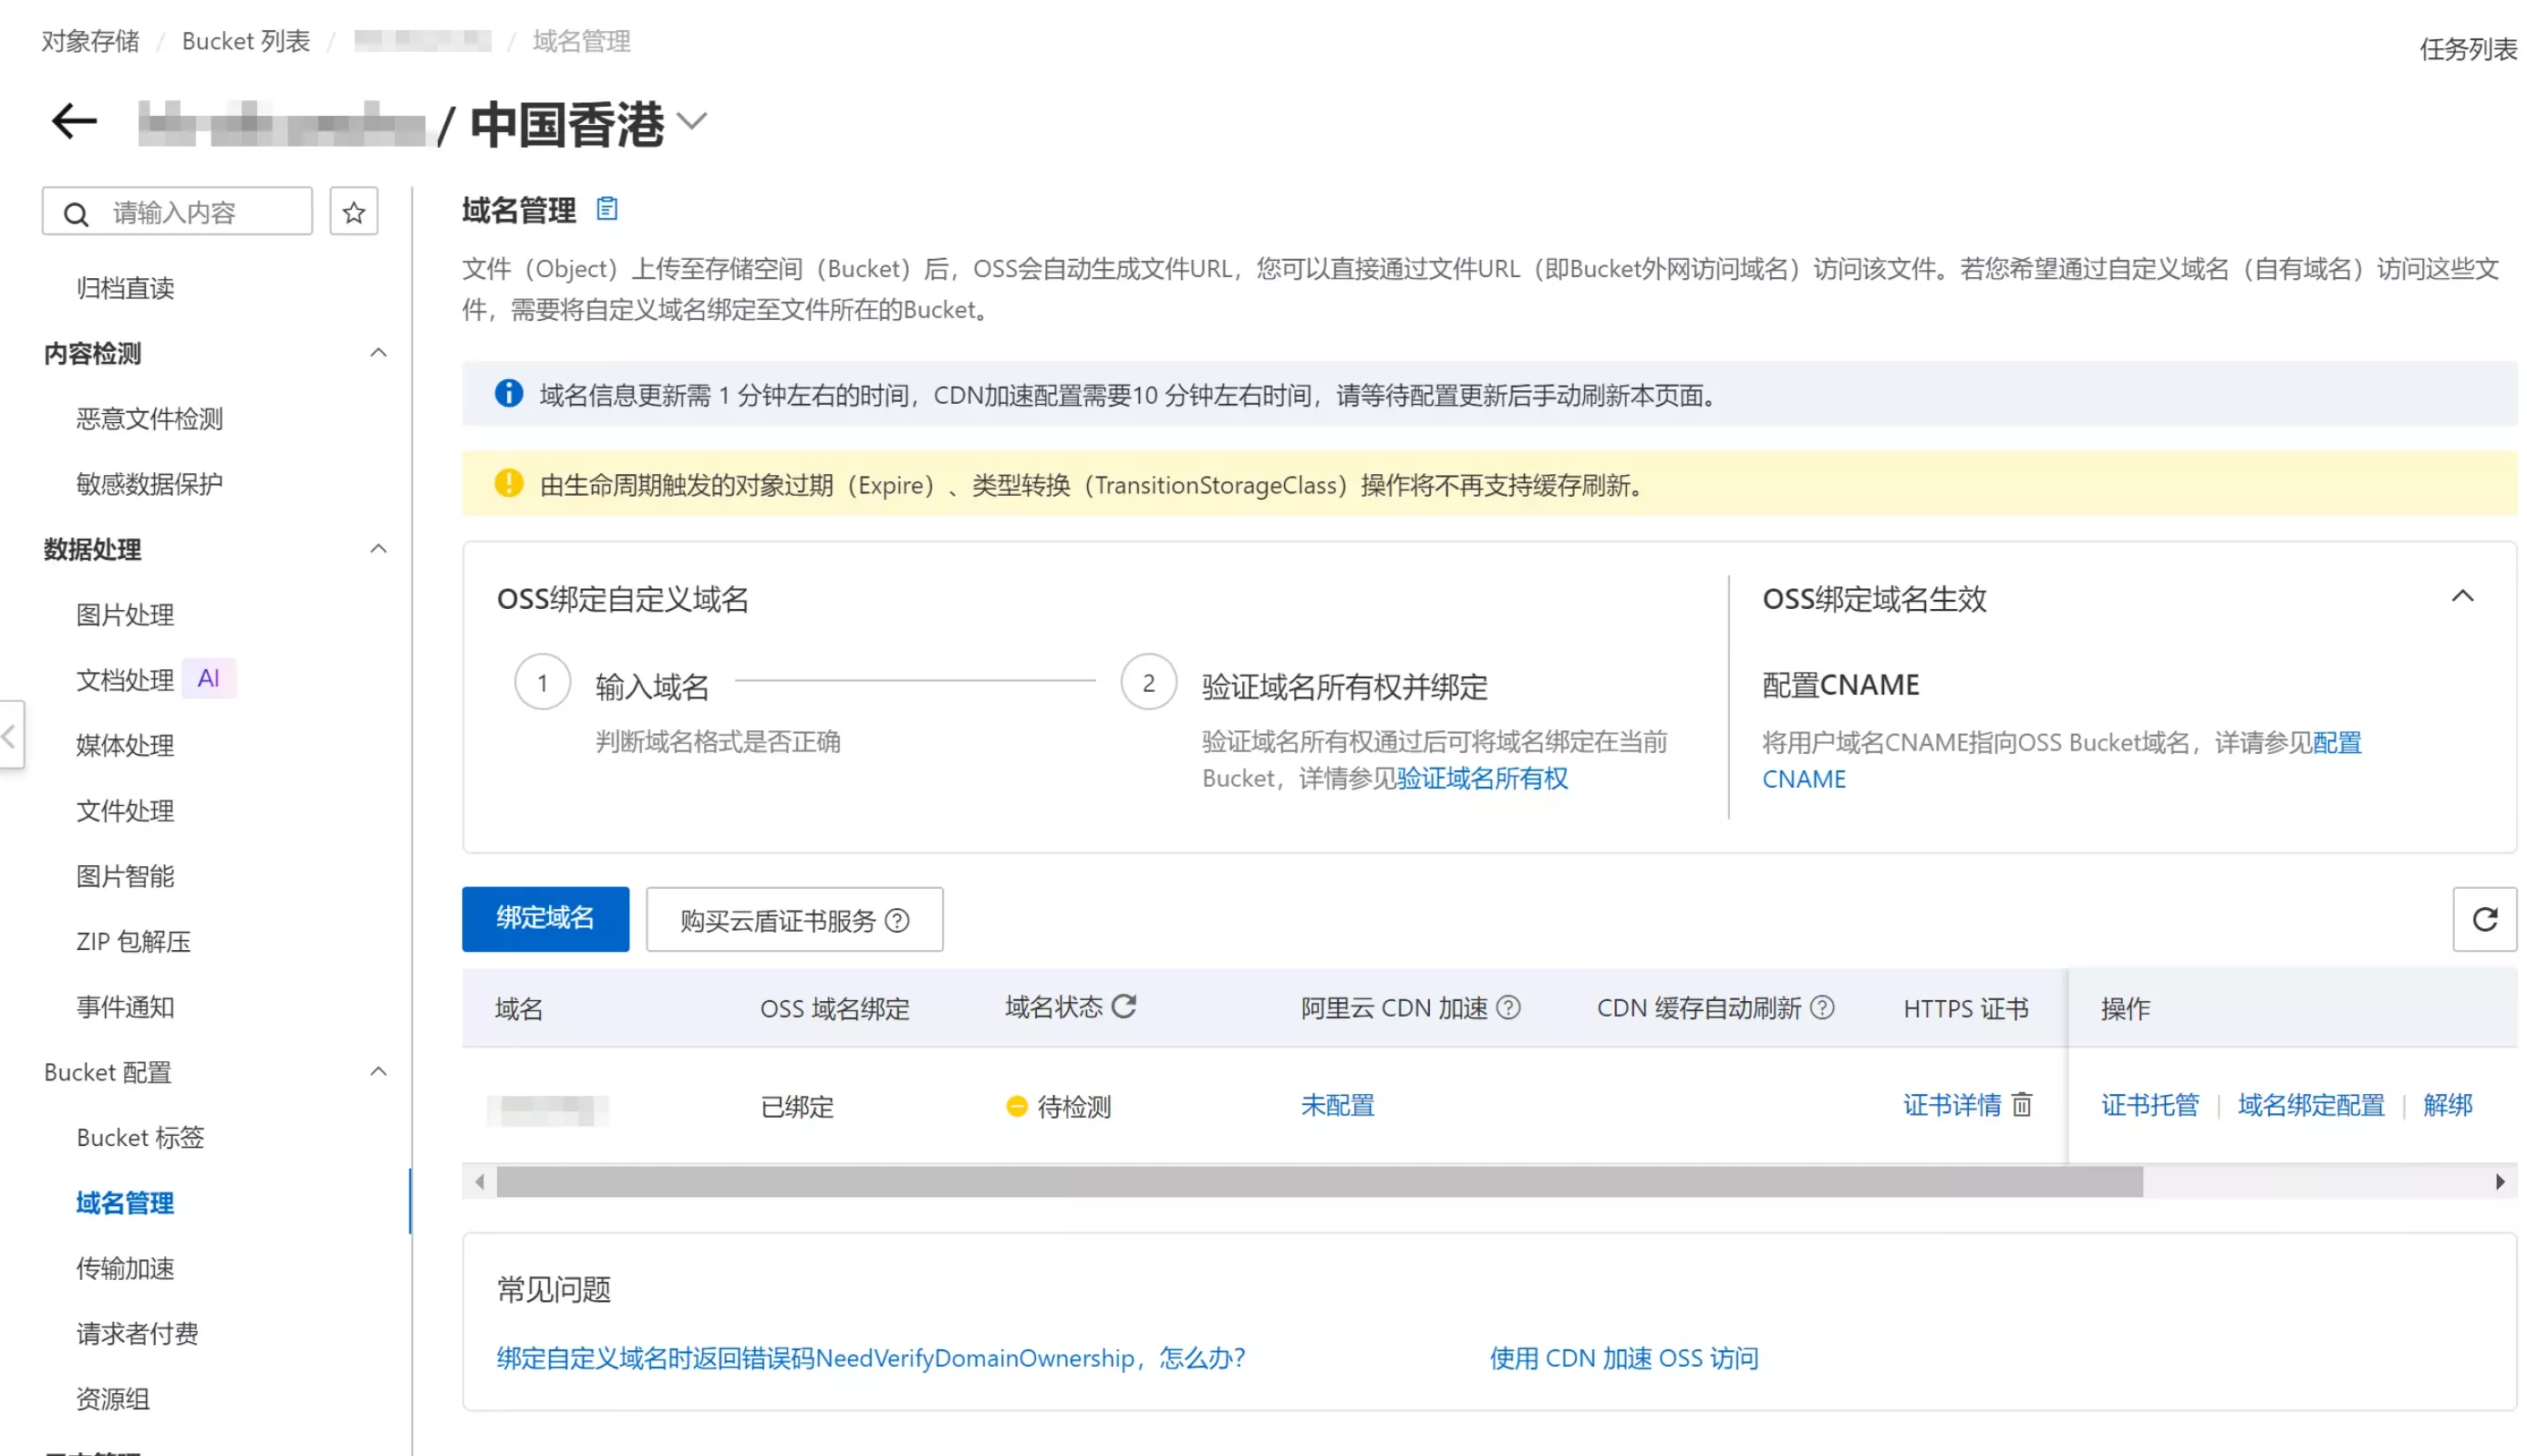Click the info icon in the blue notice banner
2527x1456 pixels.
509,394
